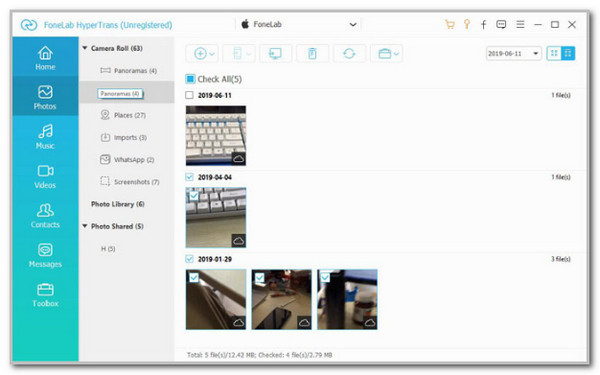Image resolution: width=600 pixels, height=375 pixels.
Task: Click the 2019-04-04 keyboard photo thumbnail
Action: (x=216, y=218)
